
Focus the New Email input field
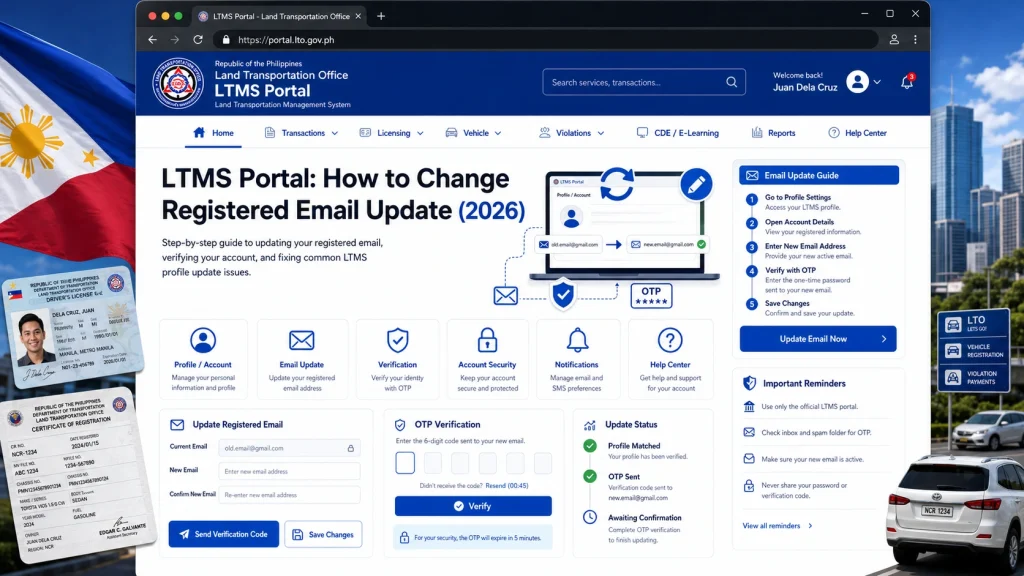click(289, 471)
